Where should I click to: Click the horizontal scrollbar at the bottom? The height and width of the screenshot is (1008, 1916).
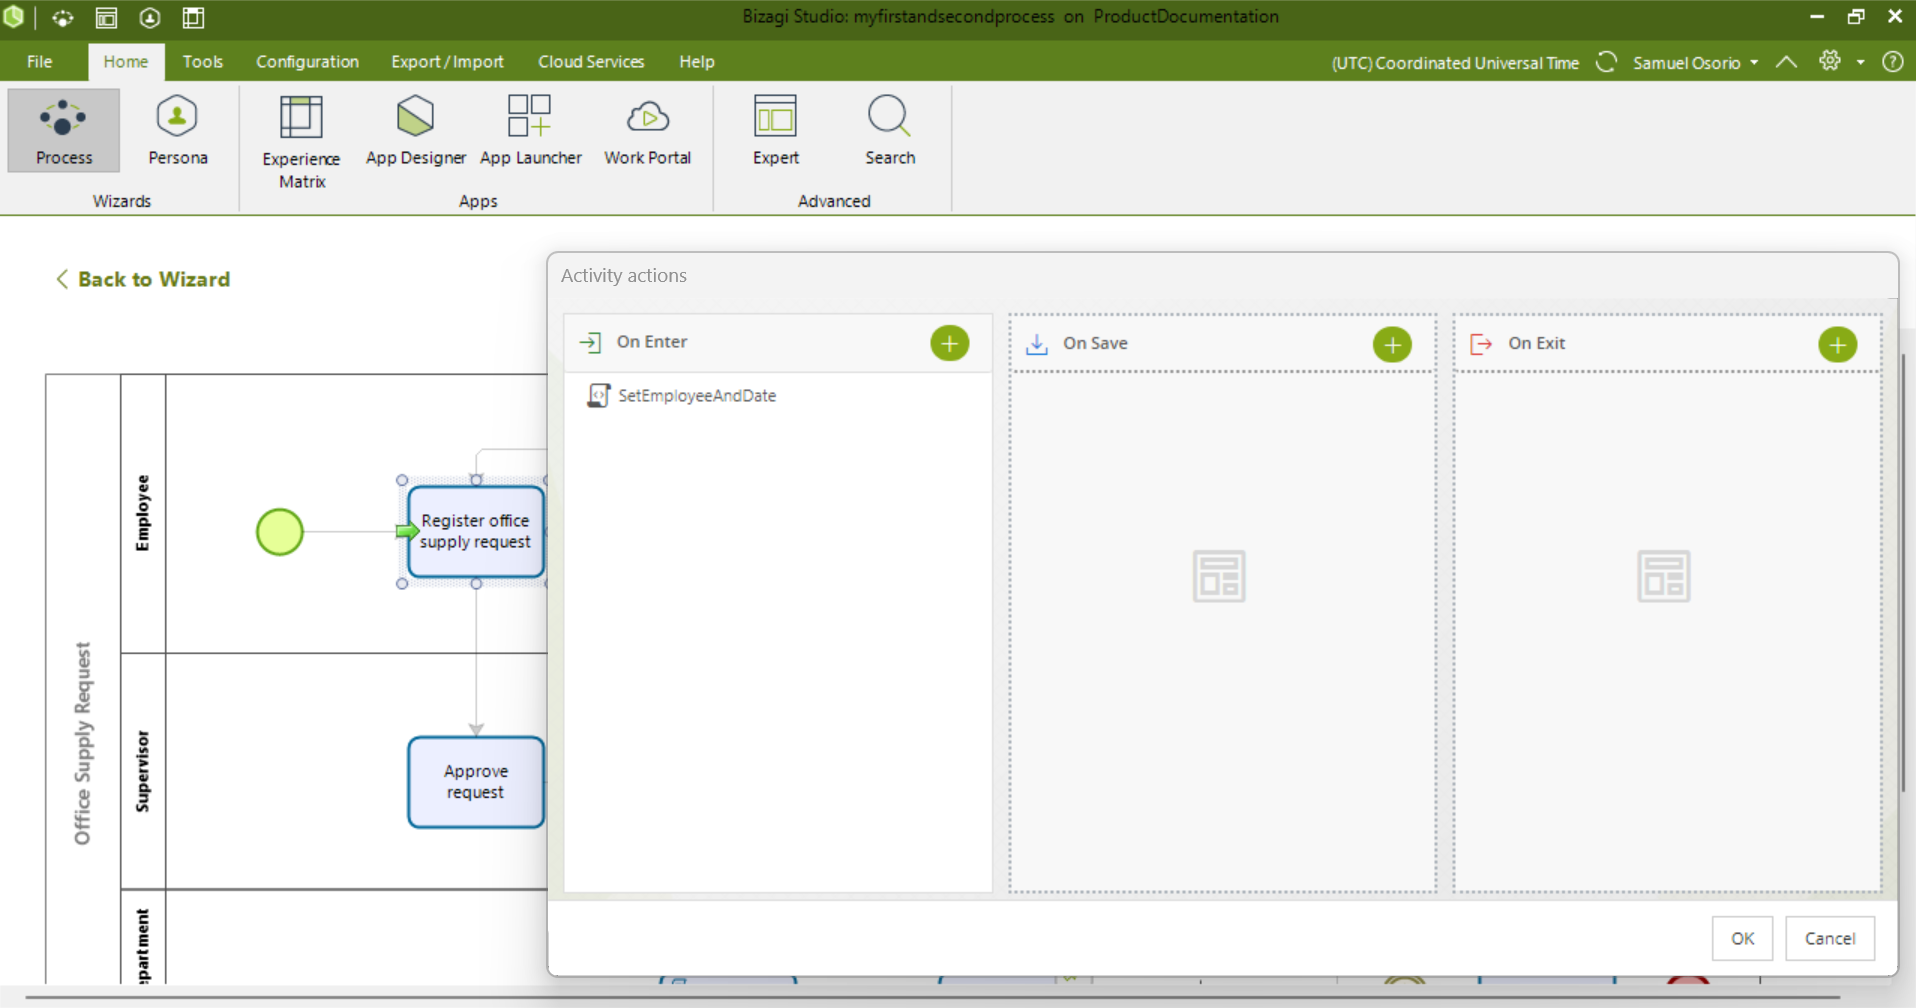click(x=932, y=997)
